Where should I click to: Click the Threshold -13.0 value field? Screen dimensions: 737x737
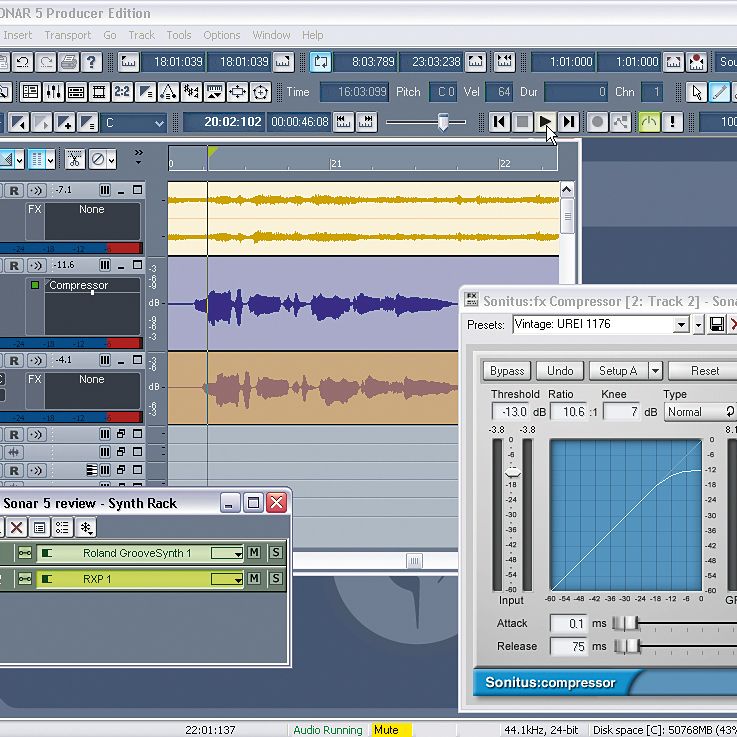tap(511, 412)
